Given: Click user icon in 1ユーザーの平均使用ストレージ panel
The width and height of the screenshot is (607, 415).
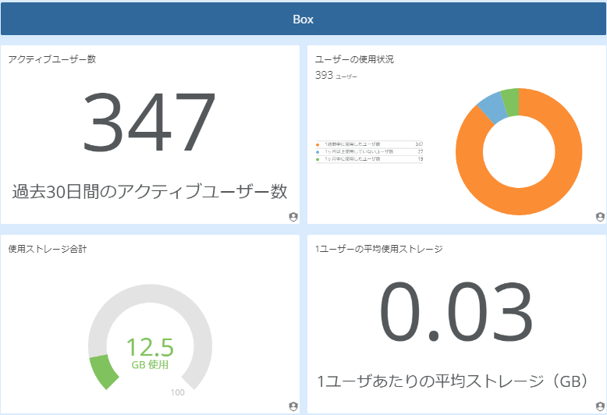Looking at the screenshot, I should (x=599, y=406).
